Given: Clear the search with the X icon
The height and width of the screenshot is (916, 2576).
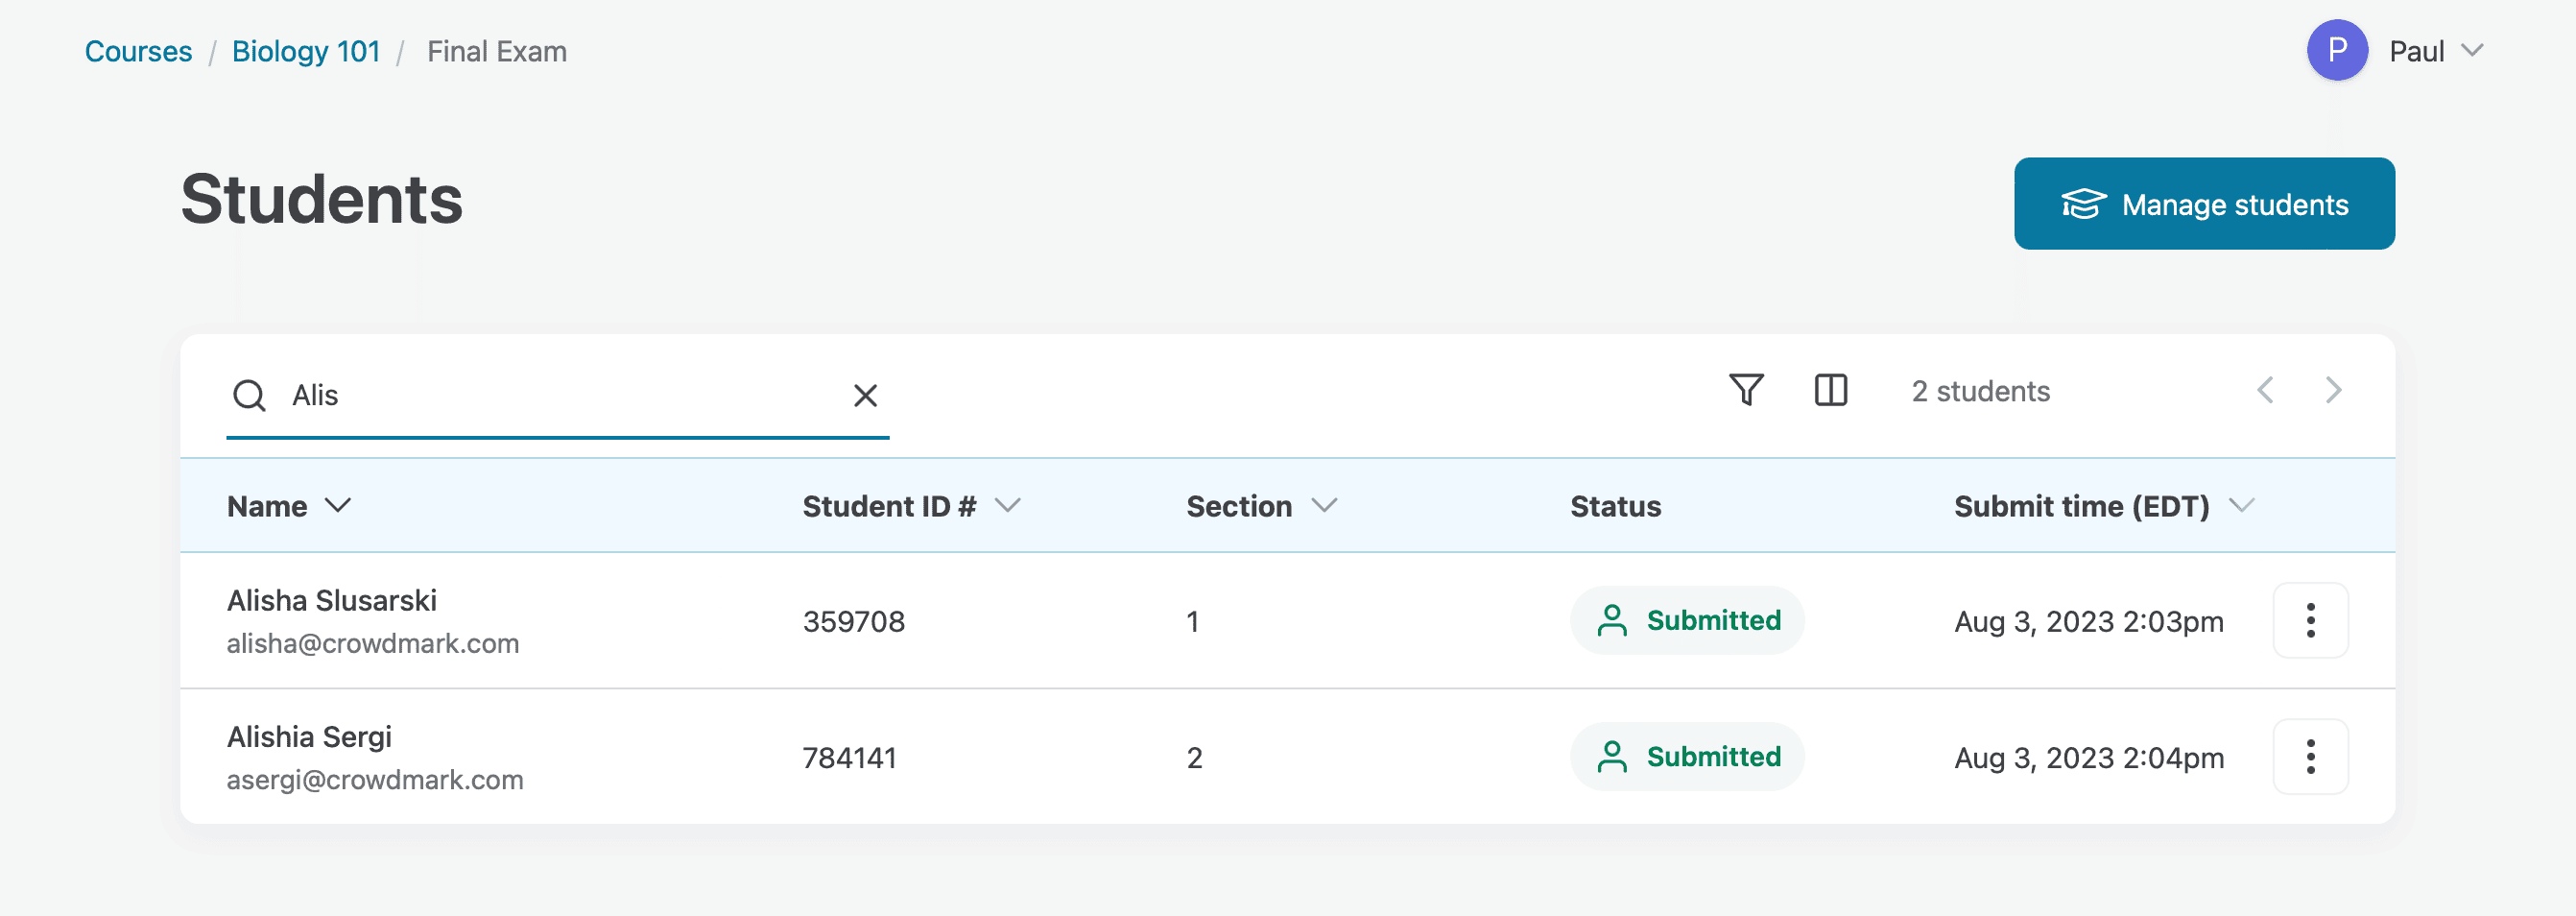Looking at the screenshot, I should tap(864, 396).
